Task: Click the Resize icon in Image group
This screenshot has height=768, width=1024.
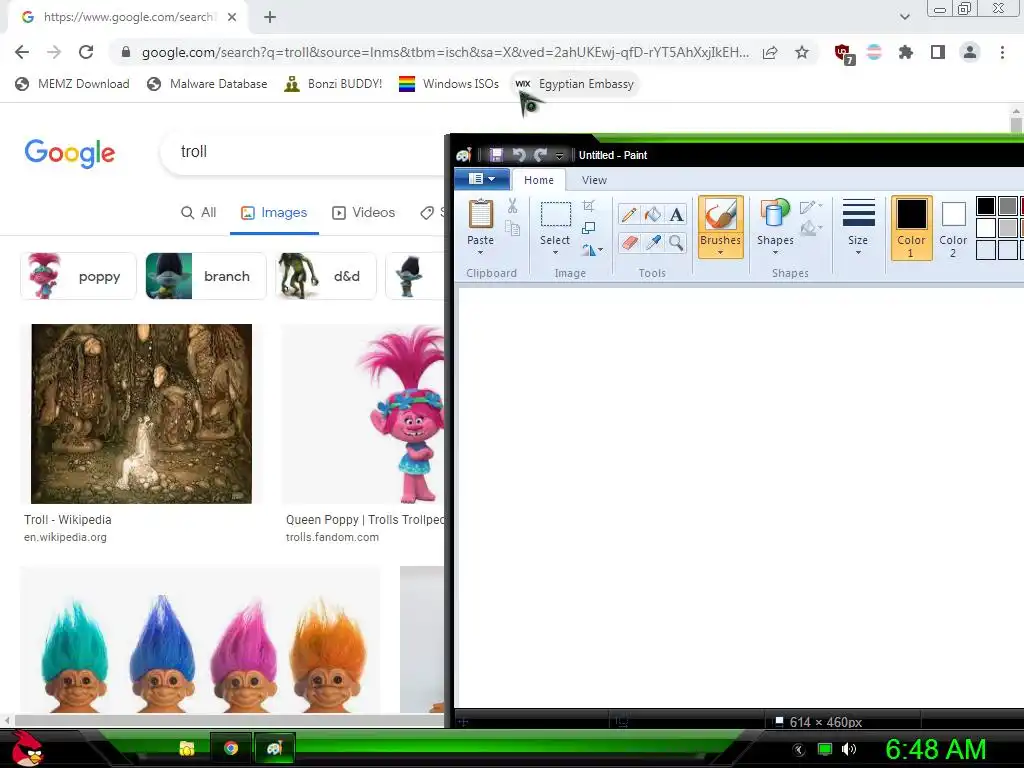Action: (588, 228)
